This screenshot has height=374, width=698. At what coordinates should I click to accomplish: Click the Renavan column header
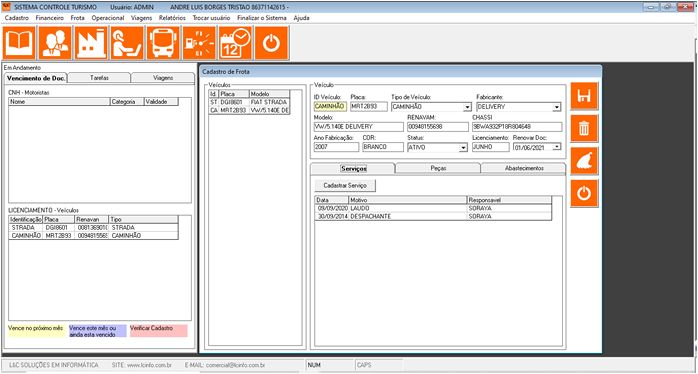pos(91,220)
